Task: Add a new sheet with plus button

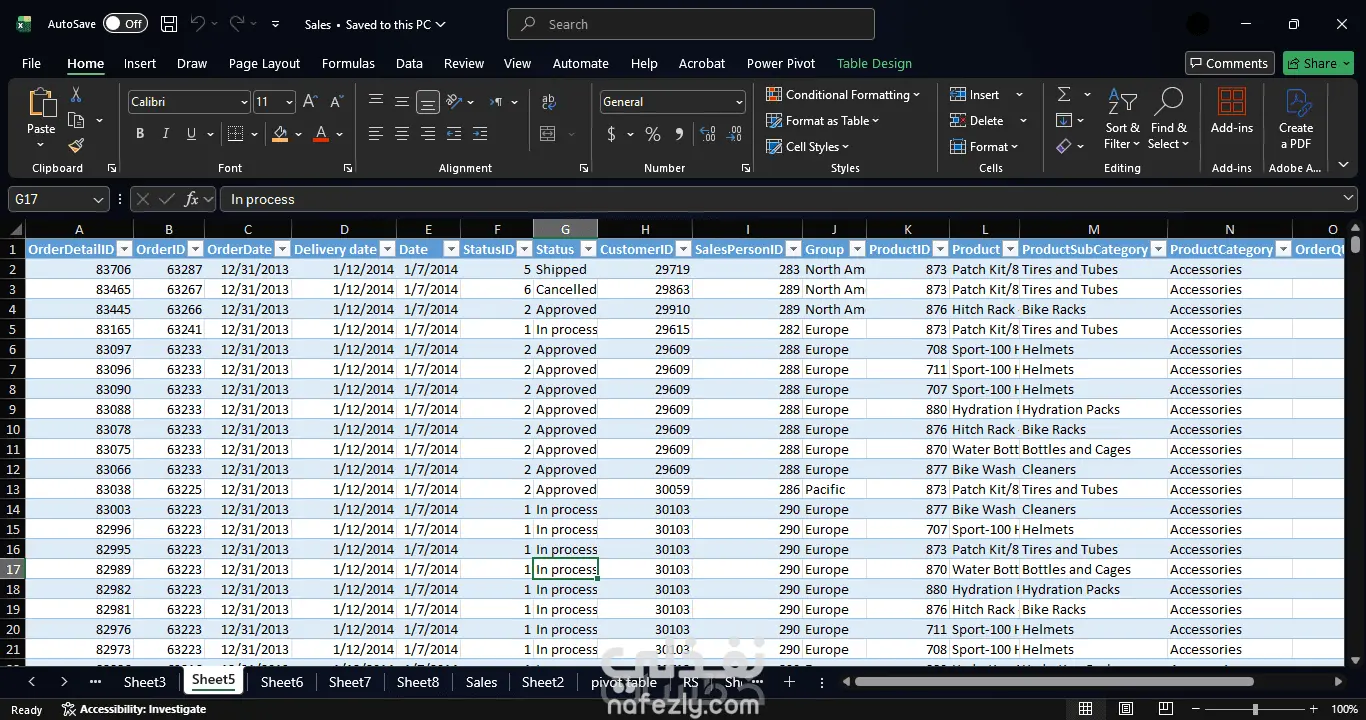Action: tap(789, 682)
